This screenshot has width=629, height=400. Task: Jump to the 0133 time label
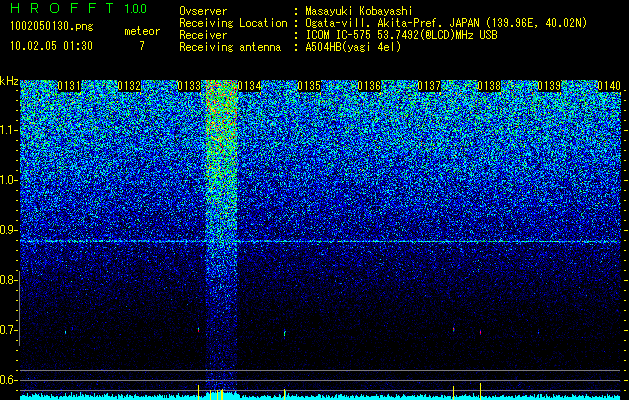coord(189,86)
